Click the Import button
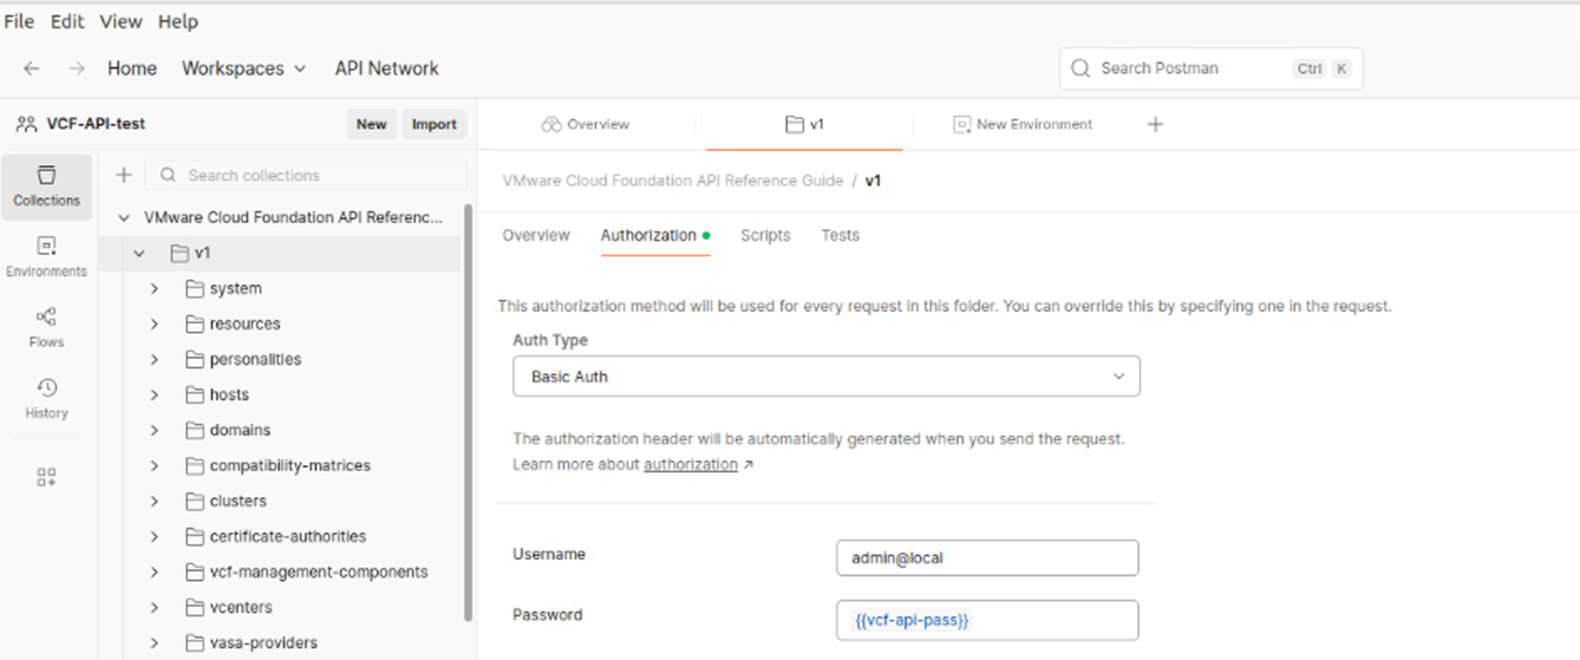Viewport: 1580px width, 660px height. point(433,124)
